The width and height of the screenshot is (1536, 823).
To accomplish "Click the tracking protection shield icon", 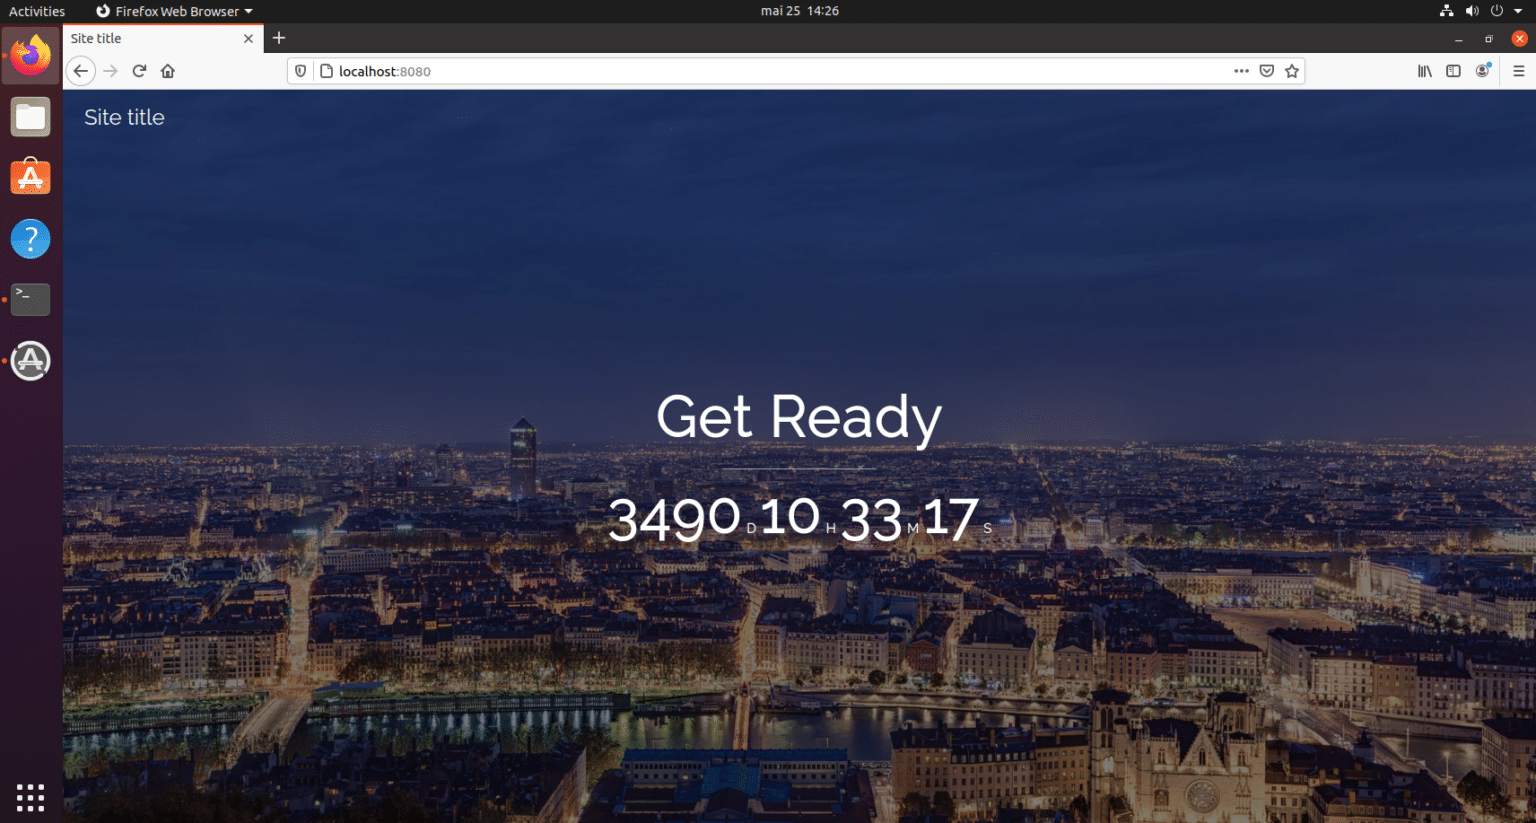I will tap(301, 71).
